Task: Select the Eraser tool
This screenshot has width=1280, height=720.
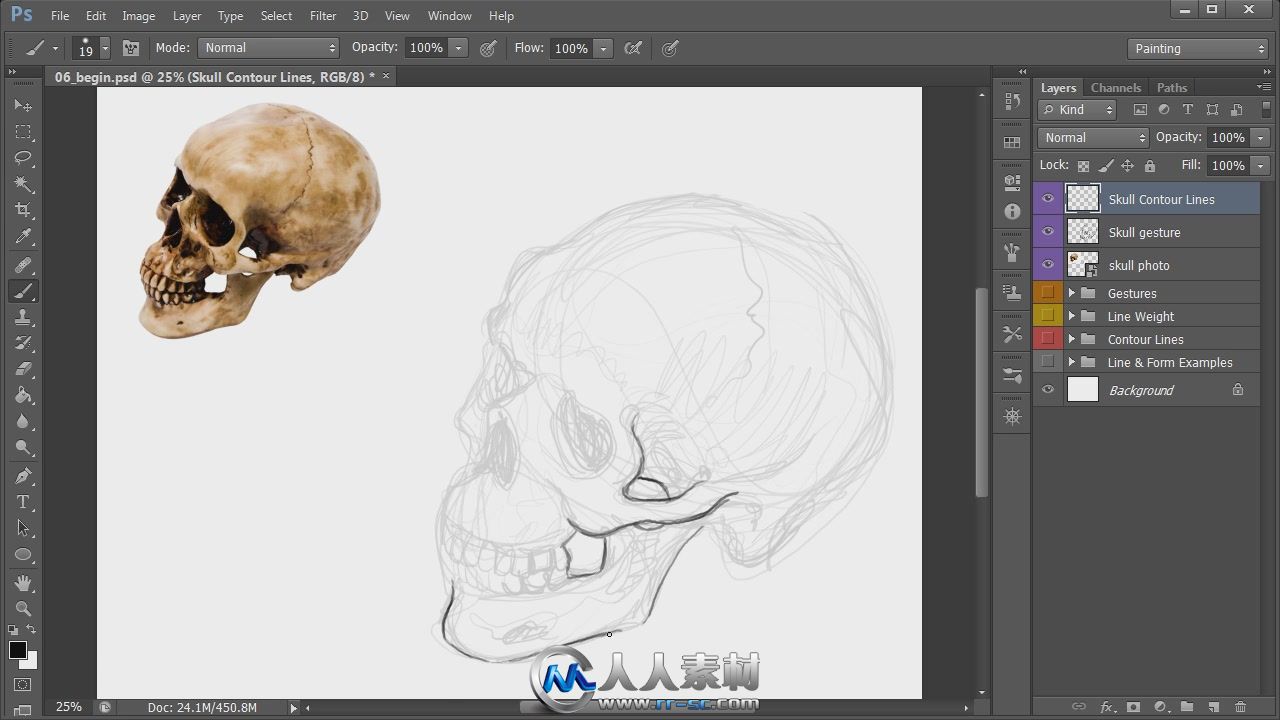Action: [x=23, y=369]
